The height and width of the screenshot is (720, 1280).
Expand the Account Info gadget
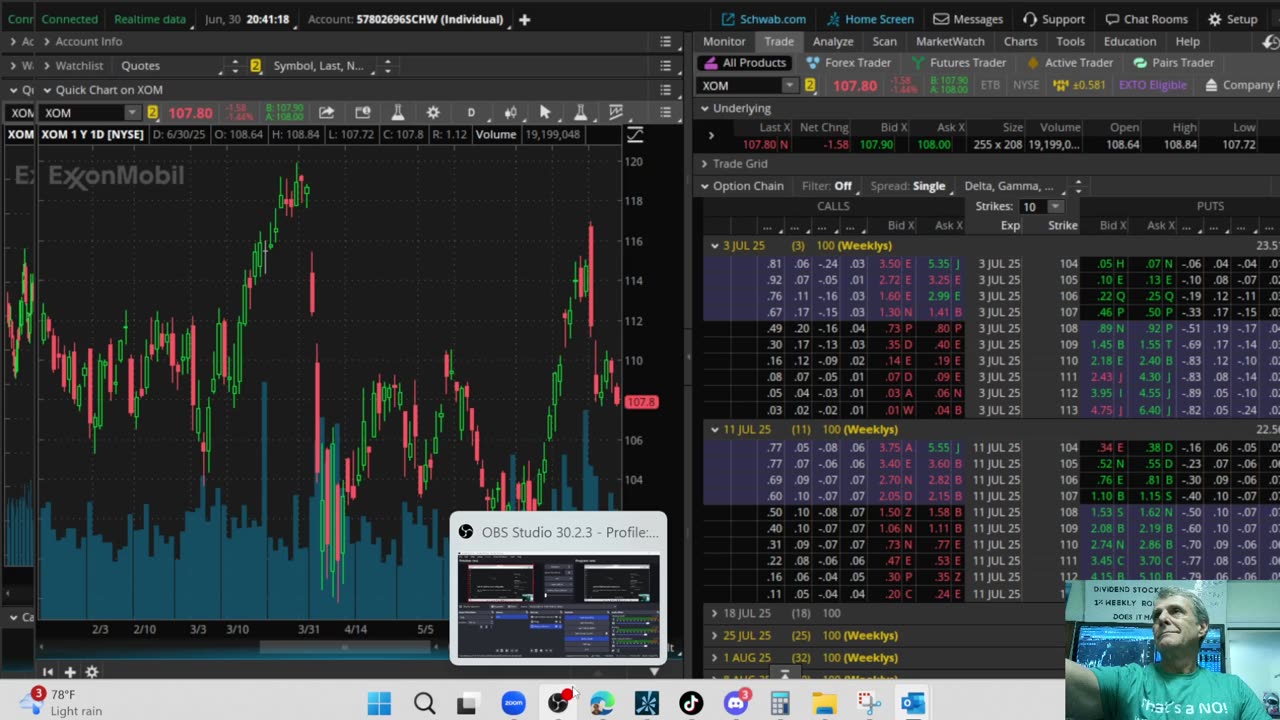46,41
